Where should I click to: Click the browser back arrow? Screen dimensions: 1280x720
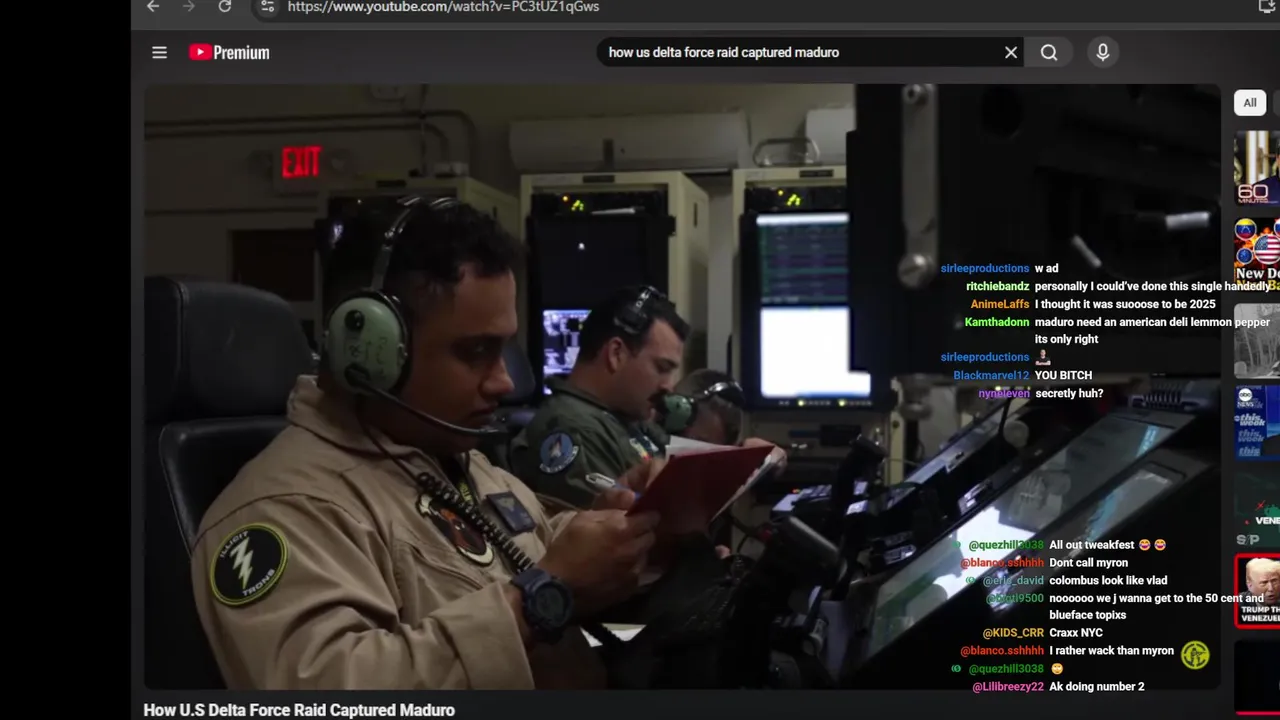[x=153, y=6]
